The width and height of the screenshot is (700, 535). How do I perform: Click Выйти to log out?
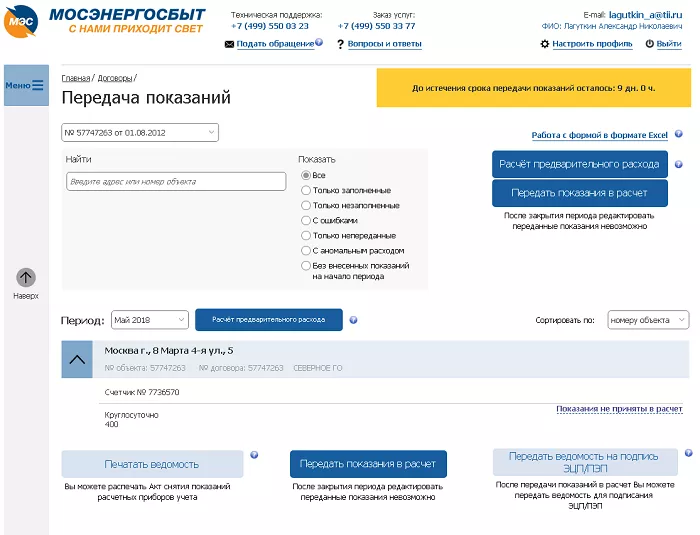(x=669, y=44)
